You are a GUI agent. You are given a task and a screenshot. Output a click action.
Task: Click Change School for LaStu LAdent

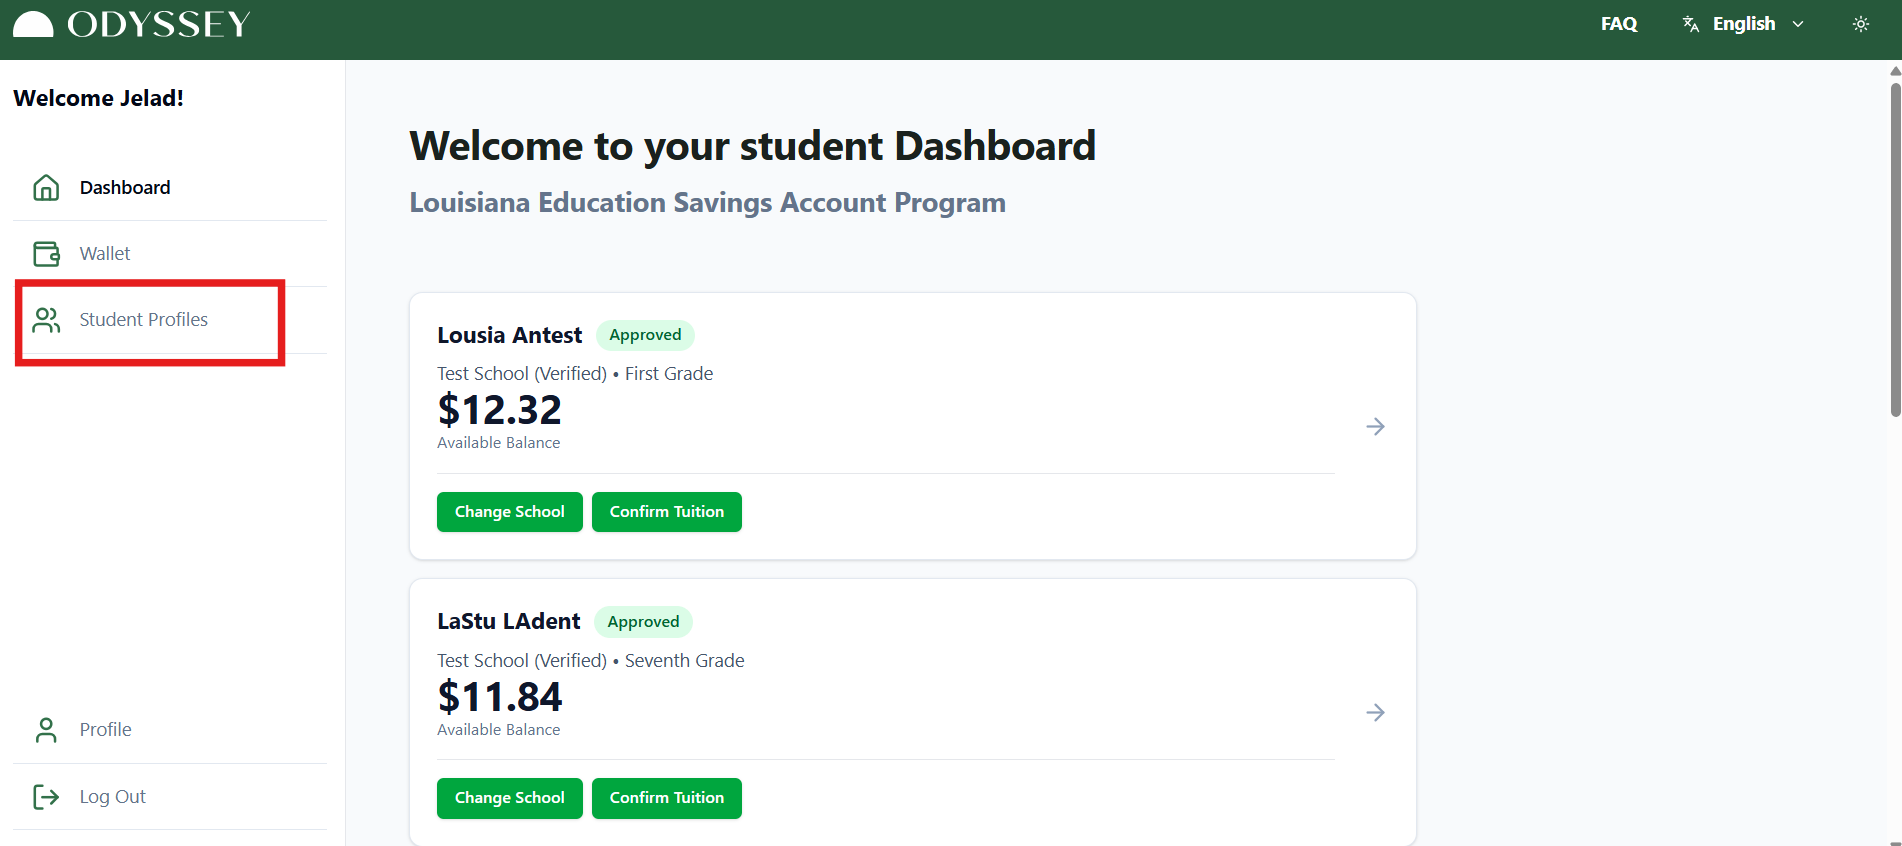[509, 798]
